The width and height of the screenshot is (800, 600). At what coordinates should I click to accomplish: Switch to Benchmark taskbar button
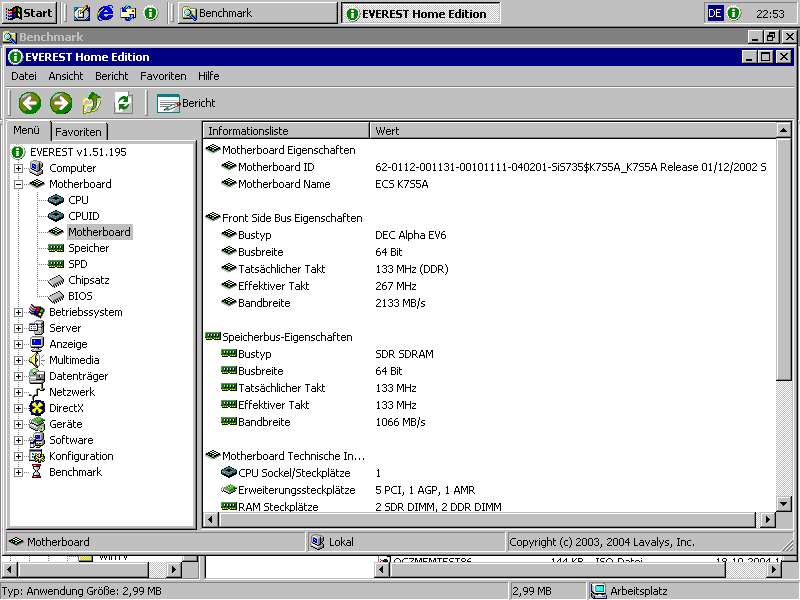point(257,13)
